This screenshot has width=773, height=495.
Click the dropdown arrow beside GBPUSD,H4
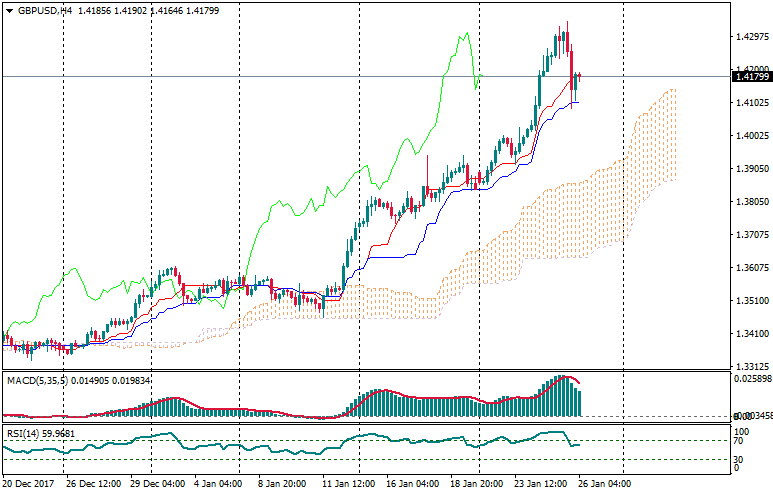click(9, 10)
